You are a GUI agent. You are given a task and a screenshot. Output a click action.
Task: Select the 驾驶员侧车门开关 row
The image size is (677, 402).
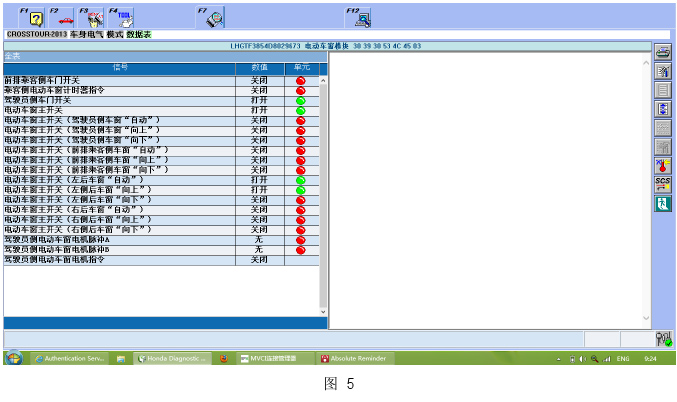click(161, 101)
